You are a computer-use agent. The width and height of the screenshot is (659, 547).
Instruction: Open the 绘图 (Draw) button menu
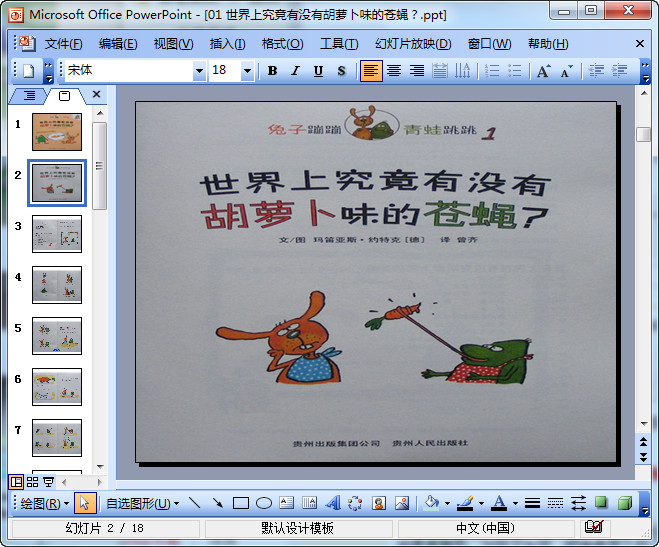pyautogui.click(x=45, y=503)
